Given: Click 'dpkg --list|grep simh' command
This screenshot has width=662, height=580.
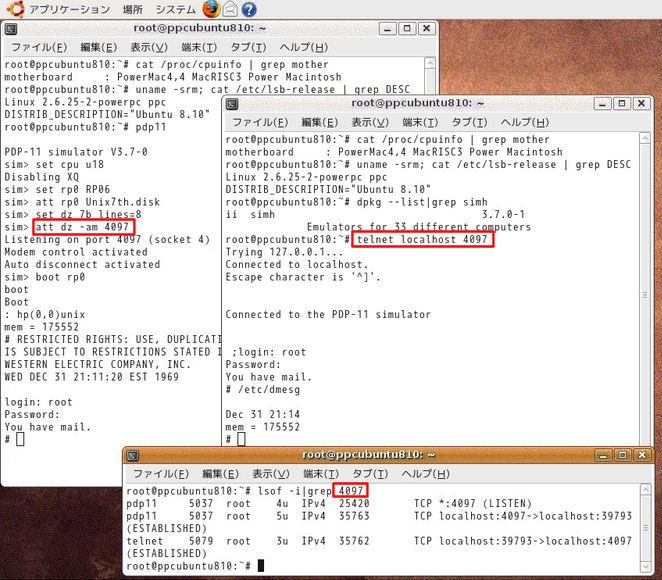Looking at the screenshot, I should tap(422, 202).
